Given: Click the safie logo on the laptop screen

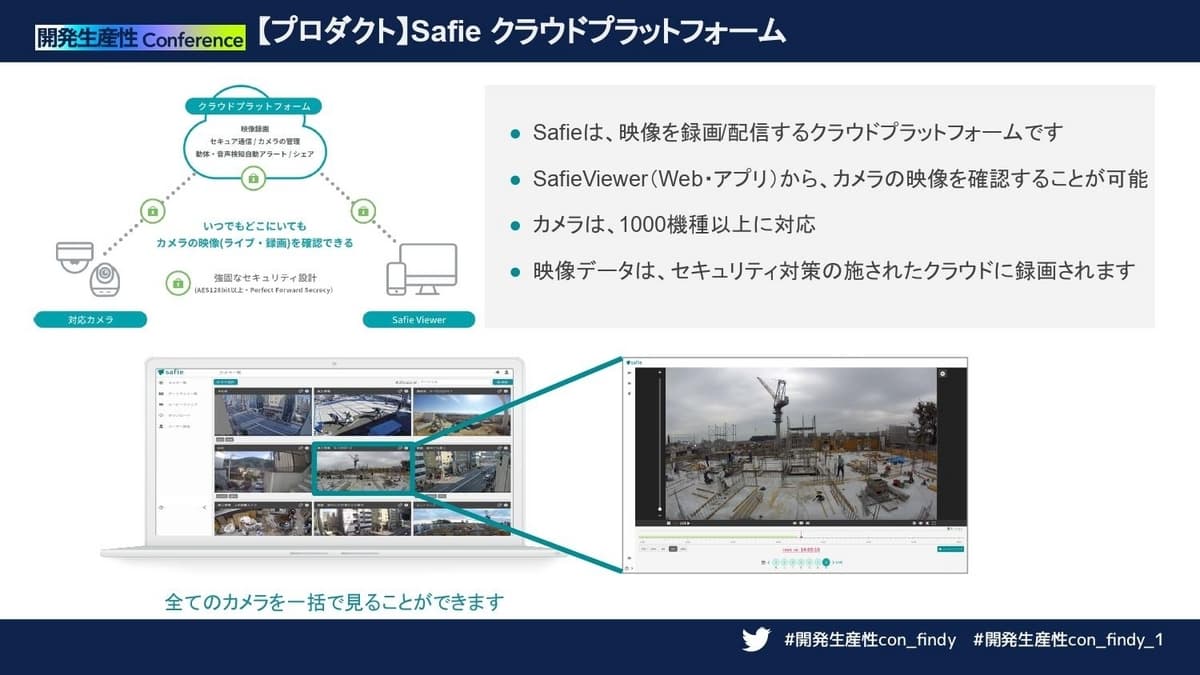Looking at the screenshot, I should (171, 372).
